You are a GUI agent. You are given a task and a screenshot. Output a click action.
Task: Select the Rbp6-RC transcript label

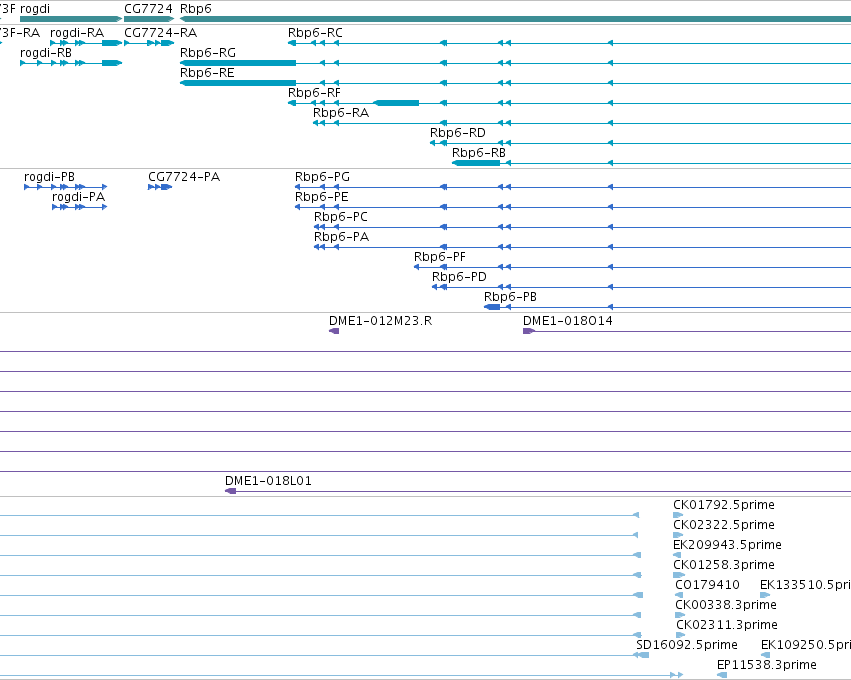315,33
